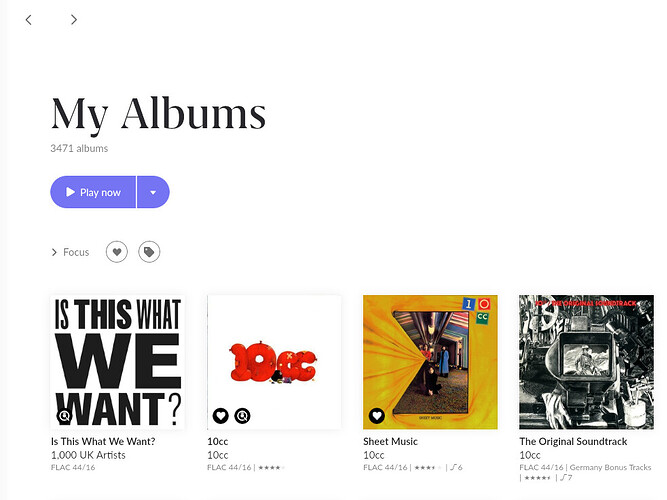Viewport: 667px width, 500px height.
Task: Go forward with the right arrow
Action: click(x=74, y=20)
